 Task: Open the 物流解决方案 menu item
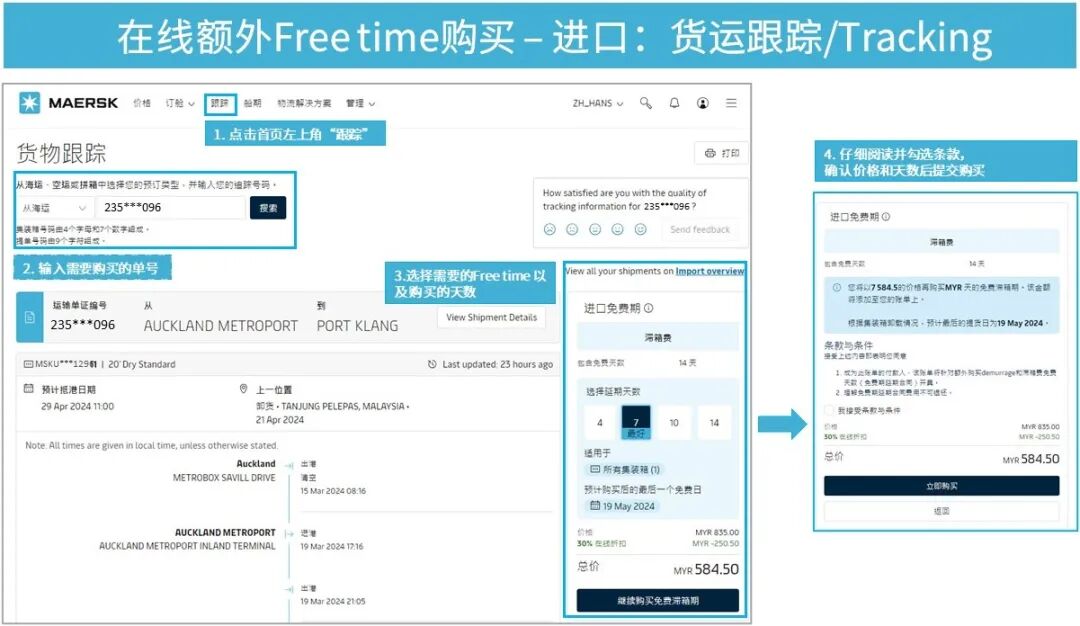pyautogui.click(x=304, y=103)
